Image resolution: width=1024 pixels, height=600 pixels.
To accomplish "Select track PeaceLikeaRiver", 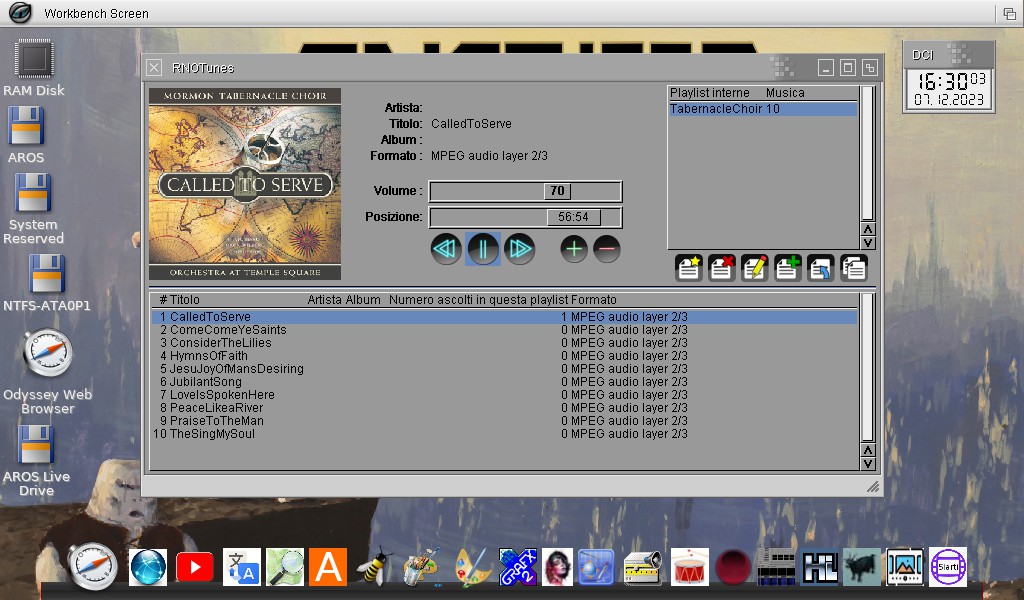I will pos(216,408).
